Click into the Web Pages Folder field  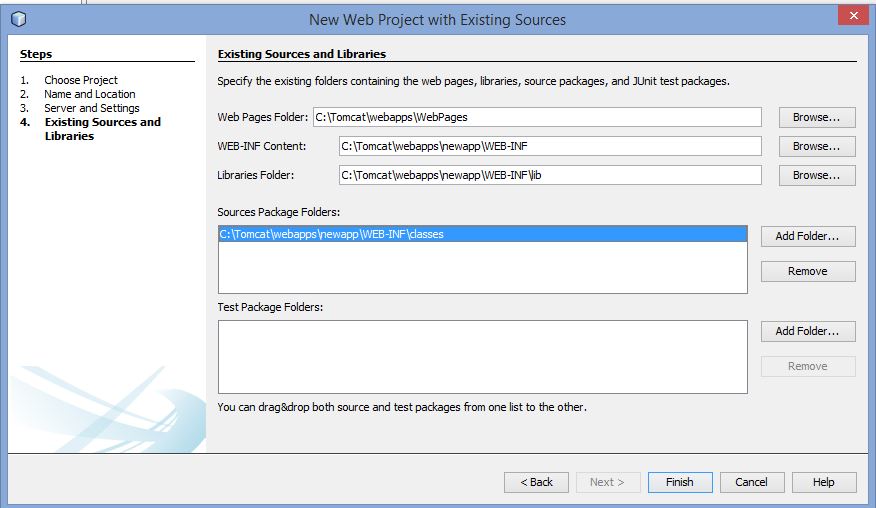pyautogui.click(x=537, y=117)
